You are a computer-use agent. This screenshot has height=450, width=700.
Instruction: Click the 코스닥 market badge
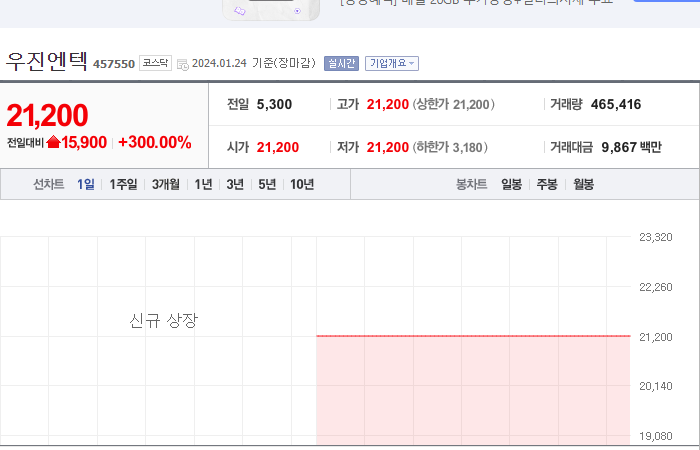click(x=155, y=63)
